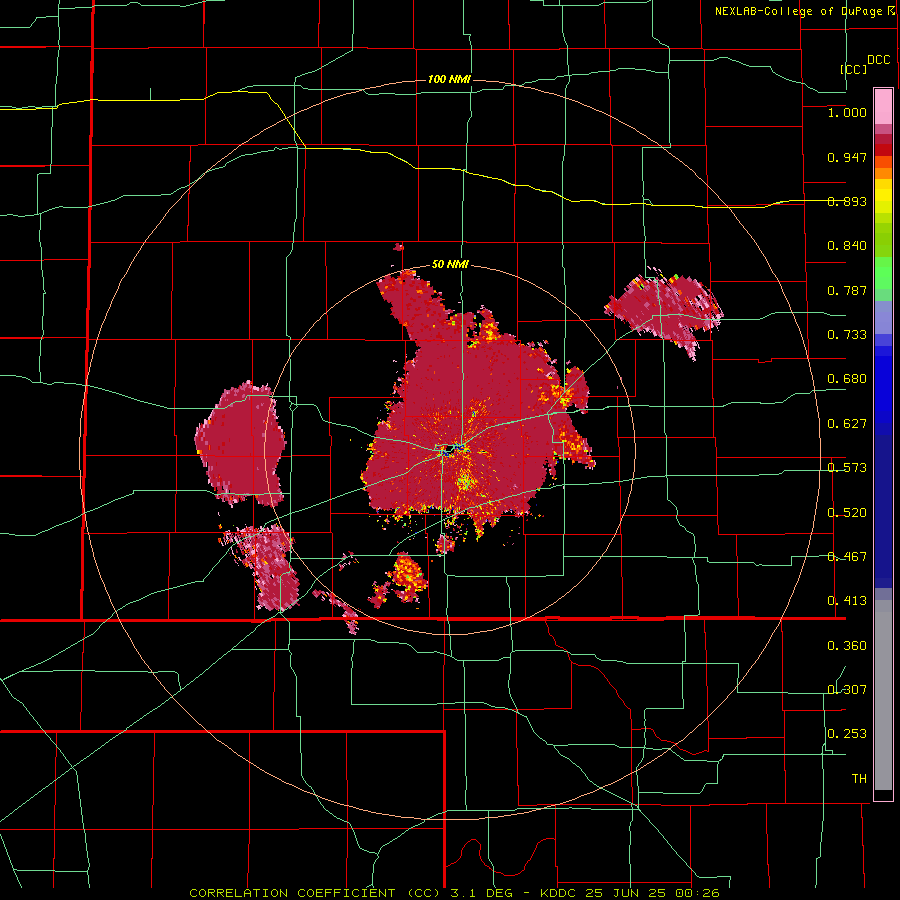Select the 0.573 scale value

point(847,468)
